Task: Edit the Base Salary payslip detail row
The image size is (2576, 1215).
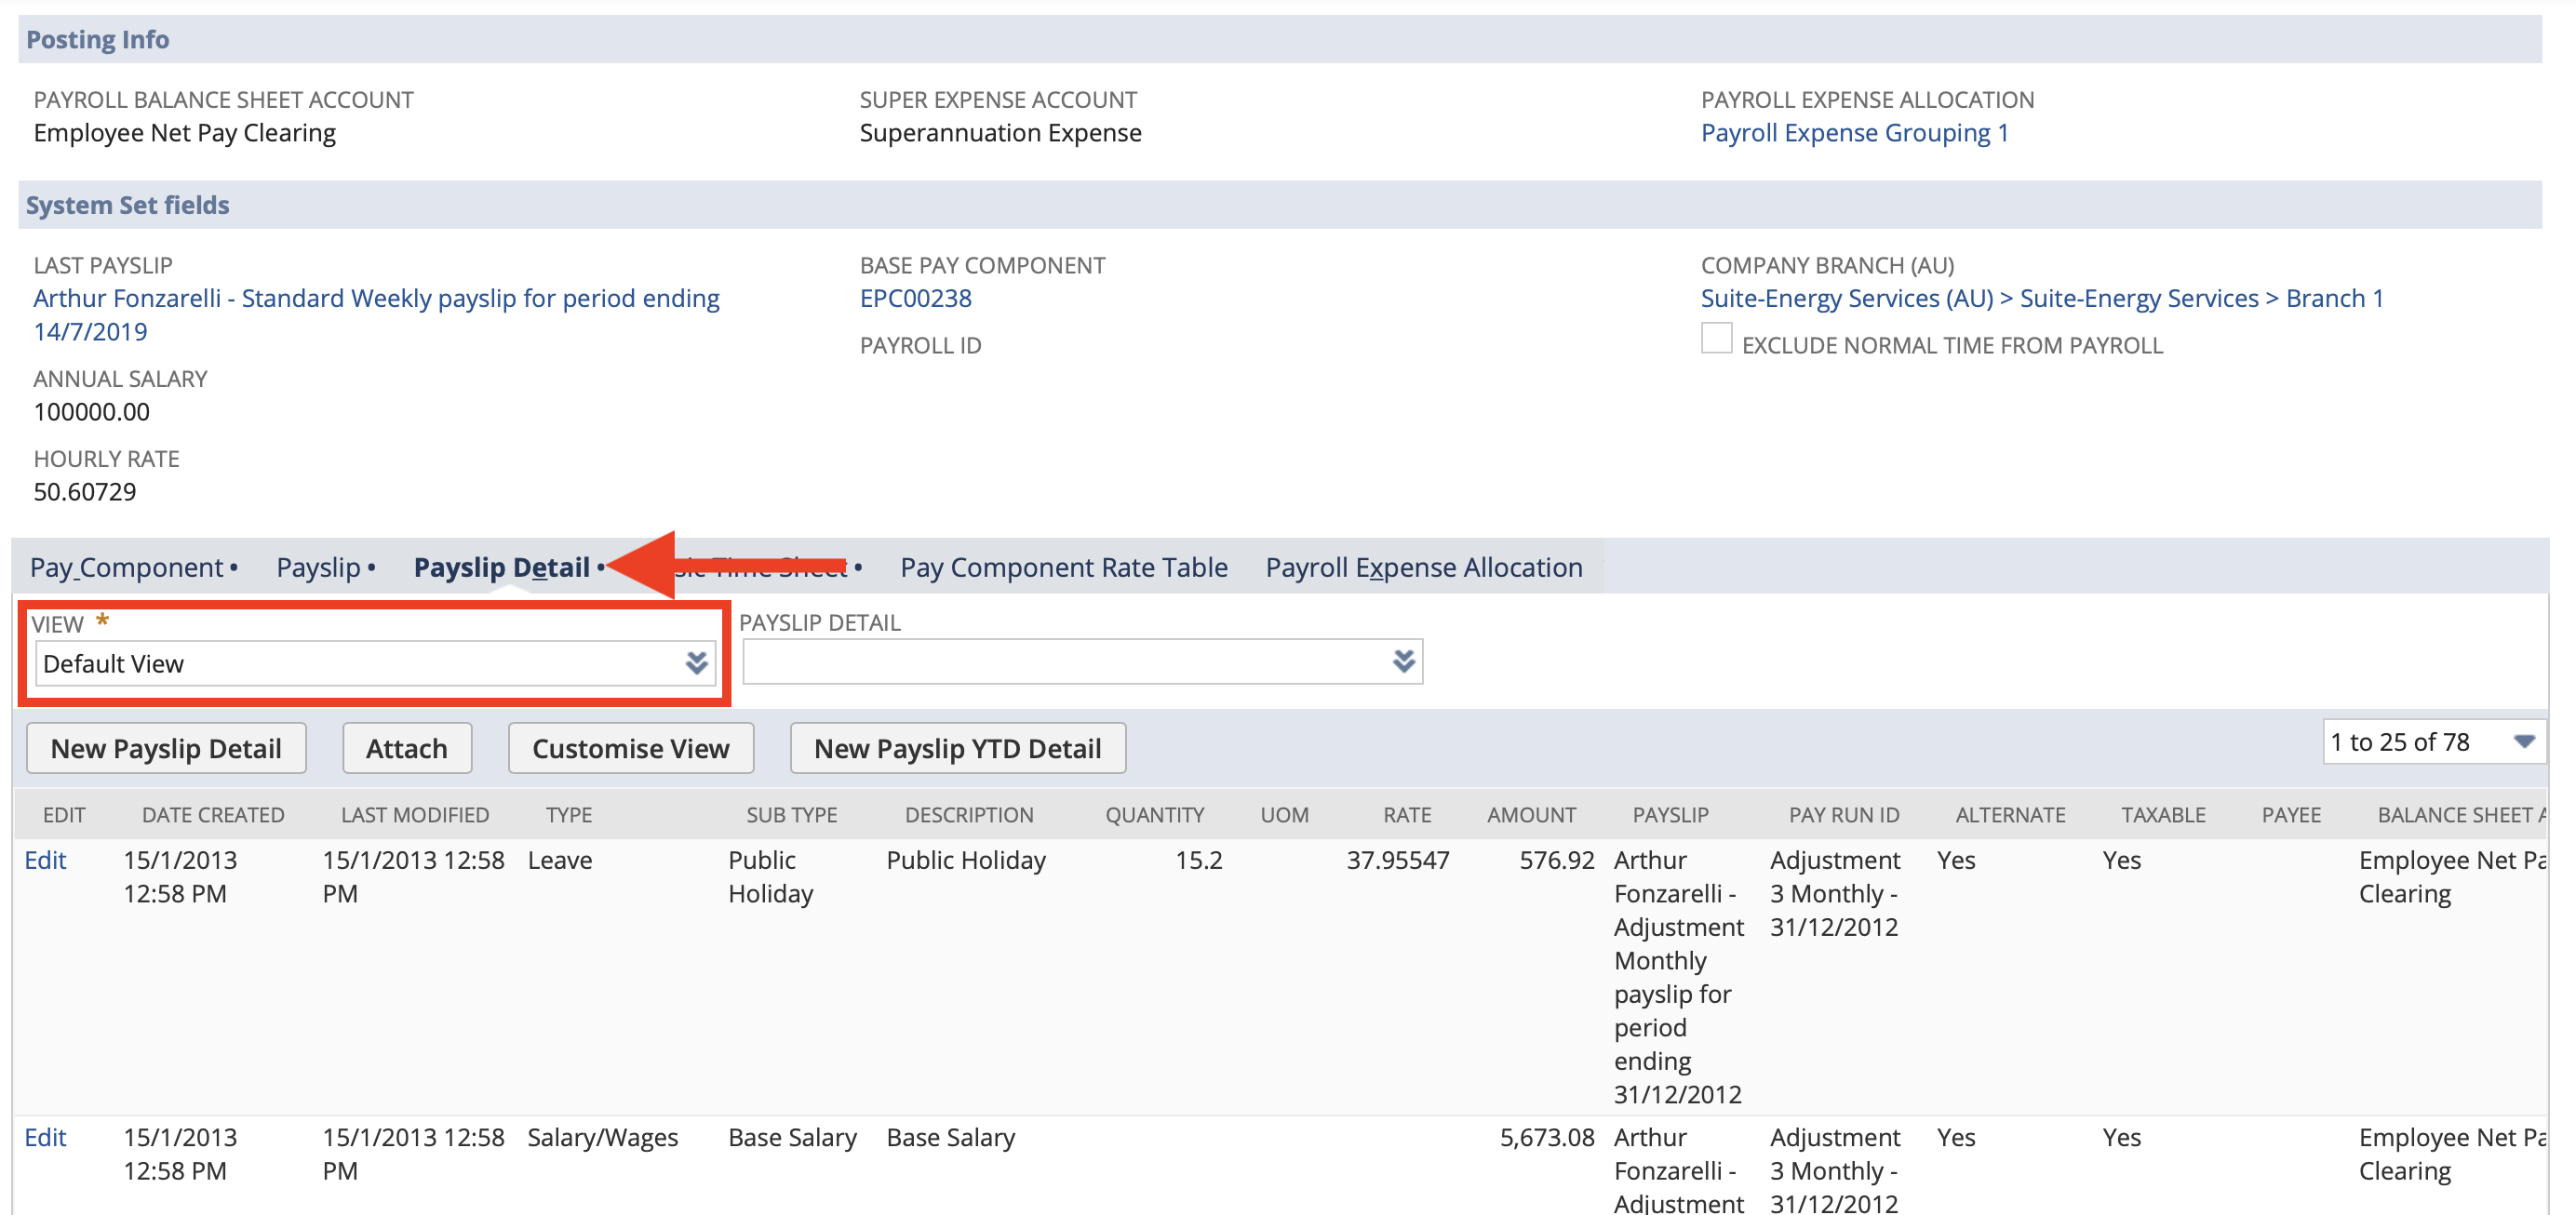Action: pos(46,1137)
